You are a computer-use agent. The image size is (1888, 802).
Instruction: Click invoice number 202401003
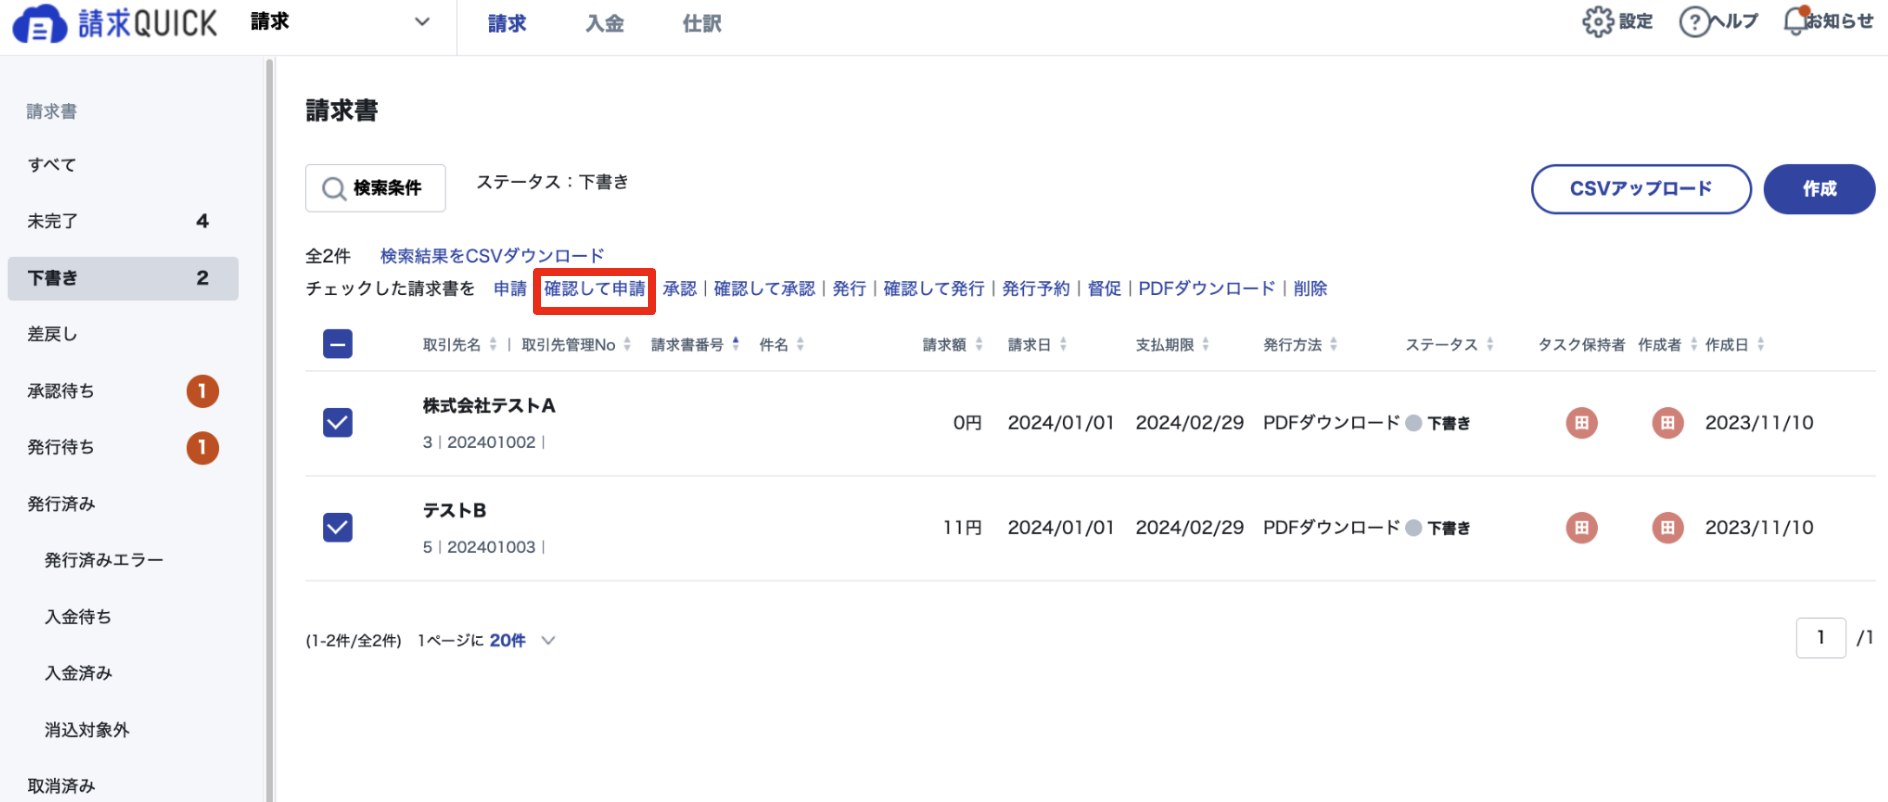coord(491,547)
